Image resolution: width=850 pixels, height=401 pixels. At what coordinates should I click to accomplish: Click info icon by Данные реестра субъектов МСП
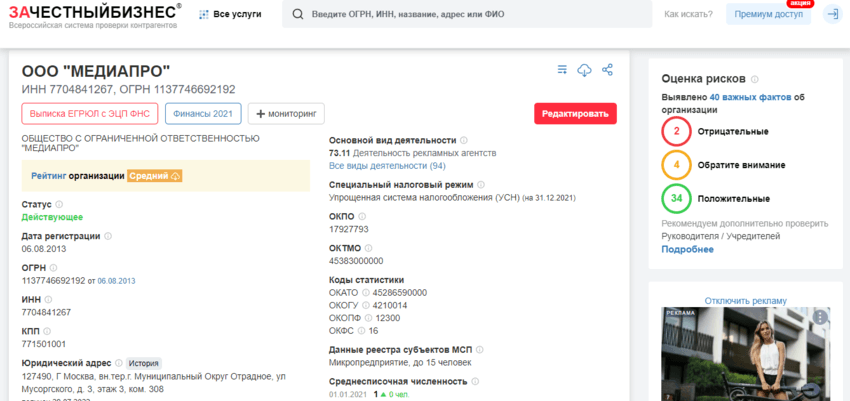tap(479, 350)
